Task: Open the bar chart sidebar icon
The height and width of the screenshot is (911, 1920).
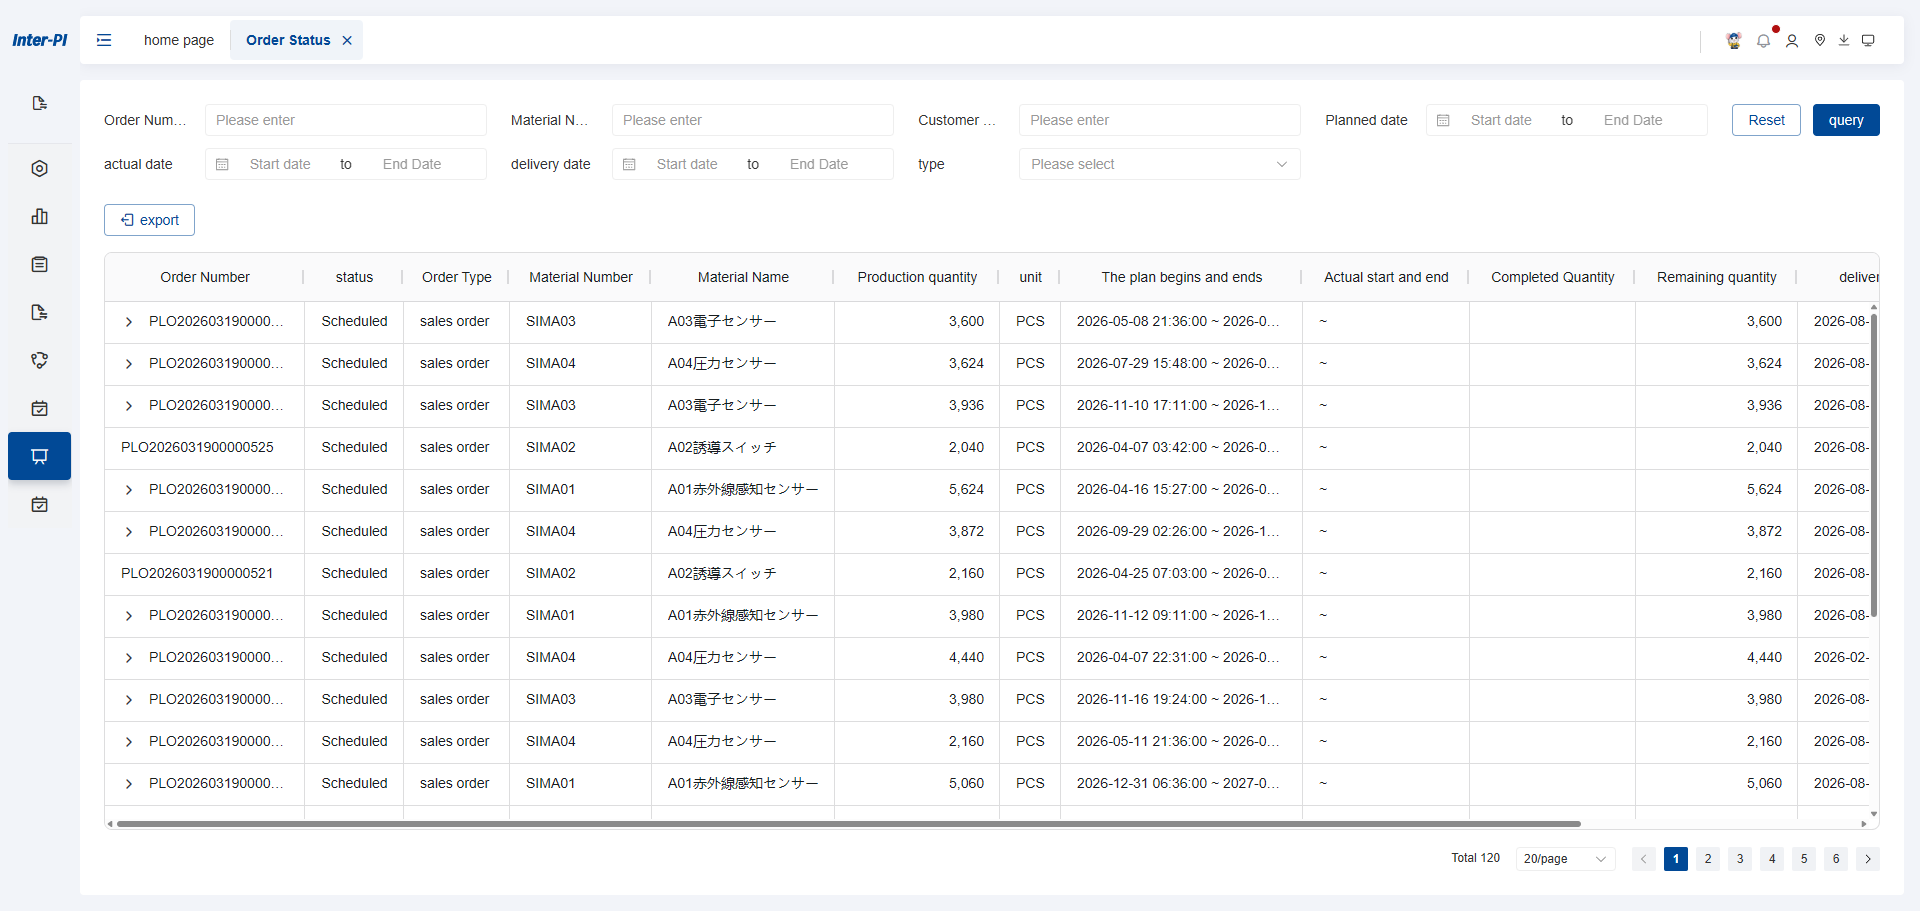Action: pyautogui.click(x=40, y=216)
